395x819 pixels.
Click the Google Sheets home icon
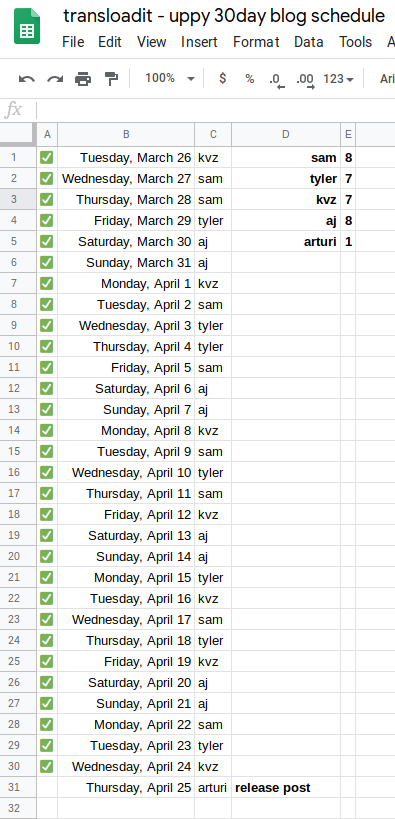point(27,26)
